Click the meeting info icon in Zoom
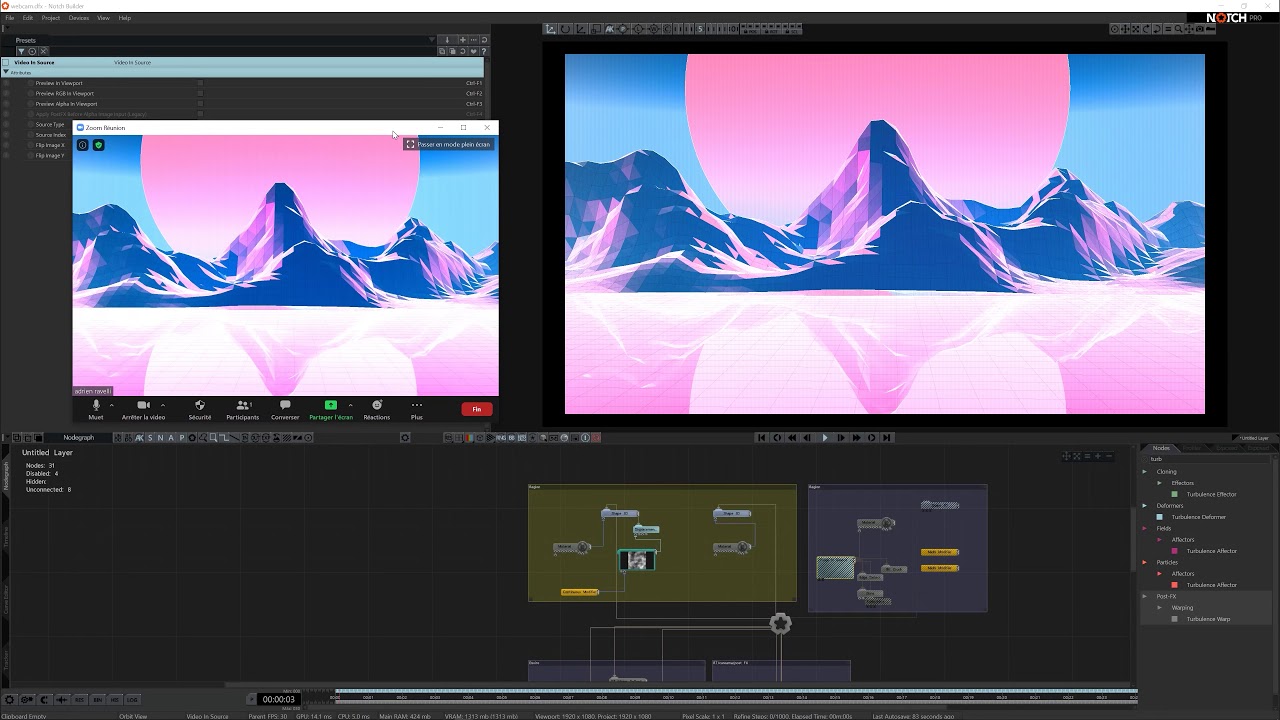Screen dimensions: 1280x720 point(83,145)
